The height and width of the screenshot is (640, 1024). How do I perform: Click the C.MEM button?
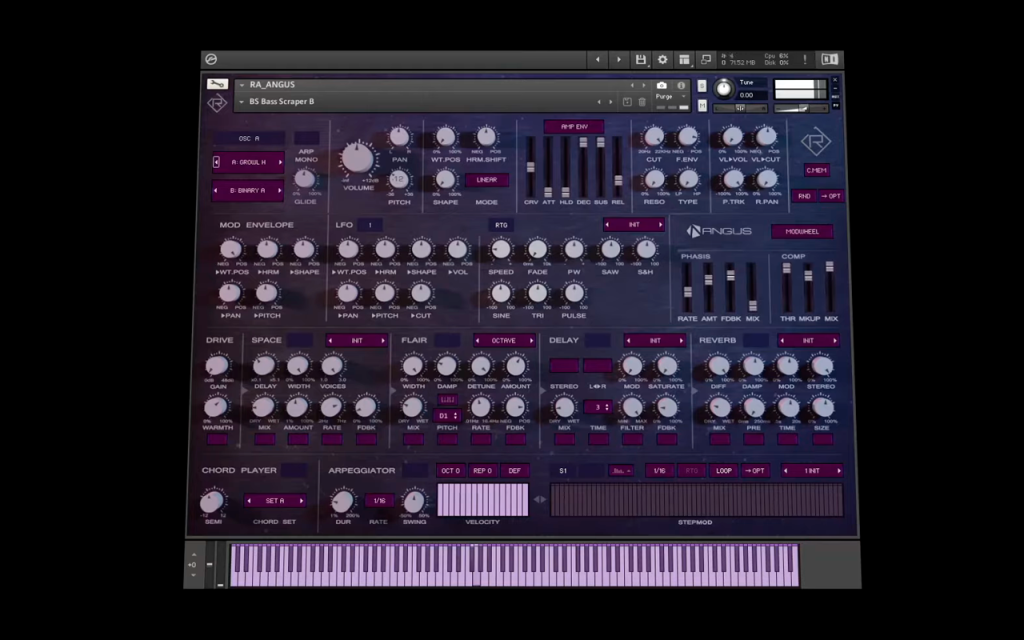click(816, 170)
